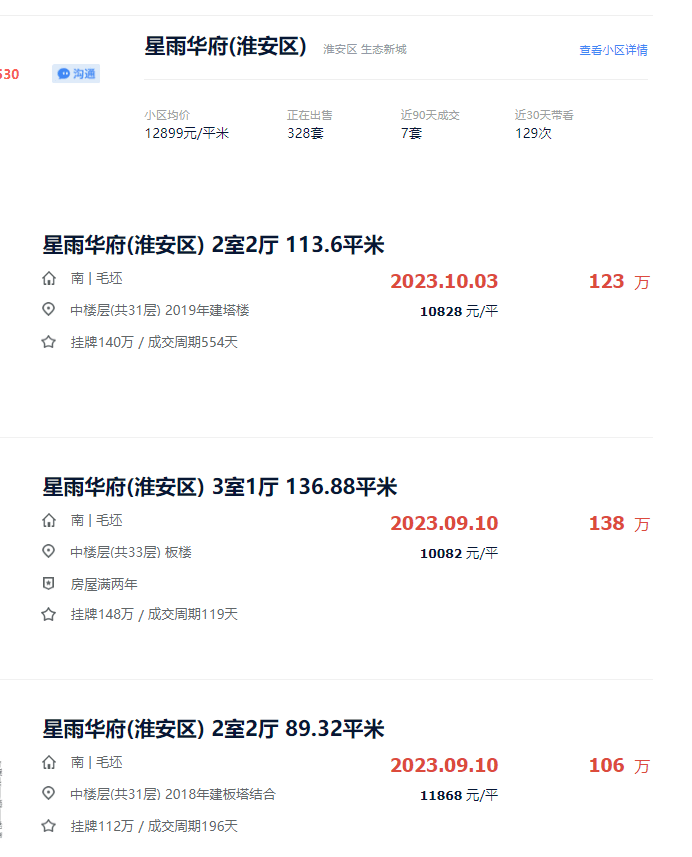The width and height of the screenshot is (692, 857).
Task: Open the 2室2厅 89.32平米 listing title
Action: [x=213, y=729]
